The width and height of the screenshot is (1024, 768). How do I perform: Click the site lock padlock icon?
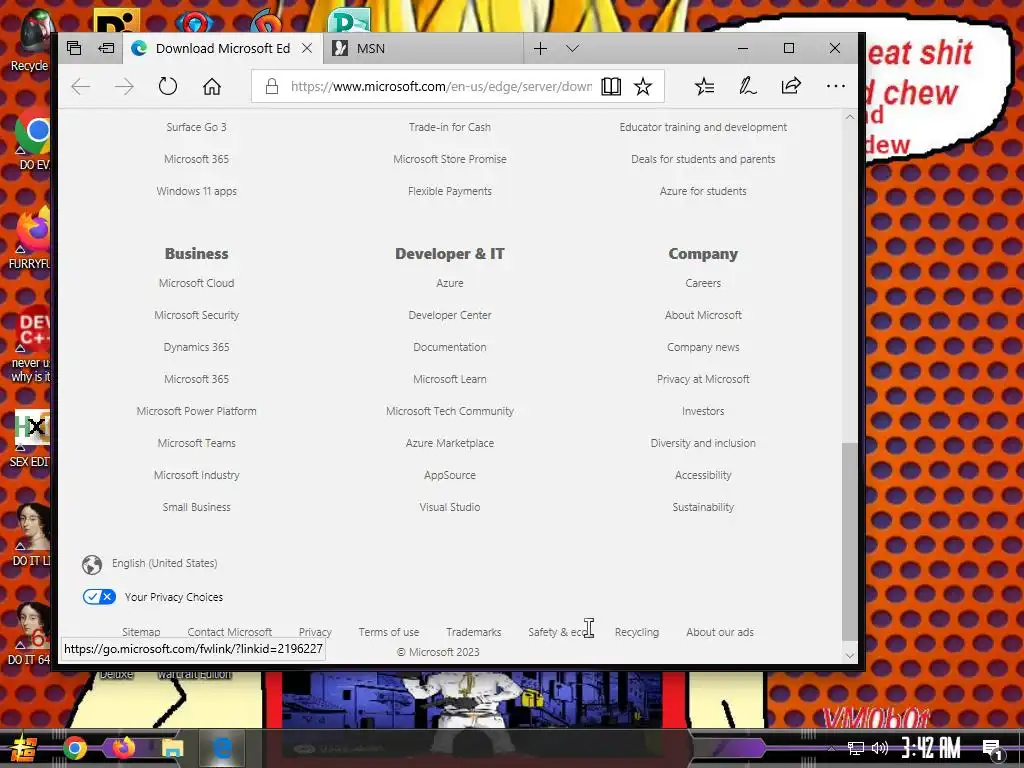click(x=272, y=86)
